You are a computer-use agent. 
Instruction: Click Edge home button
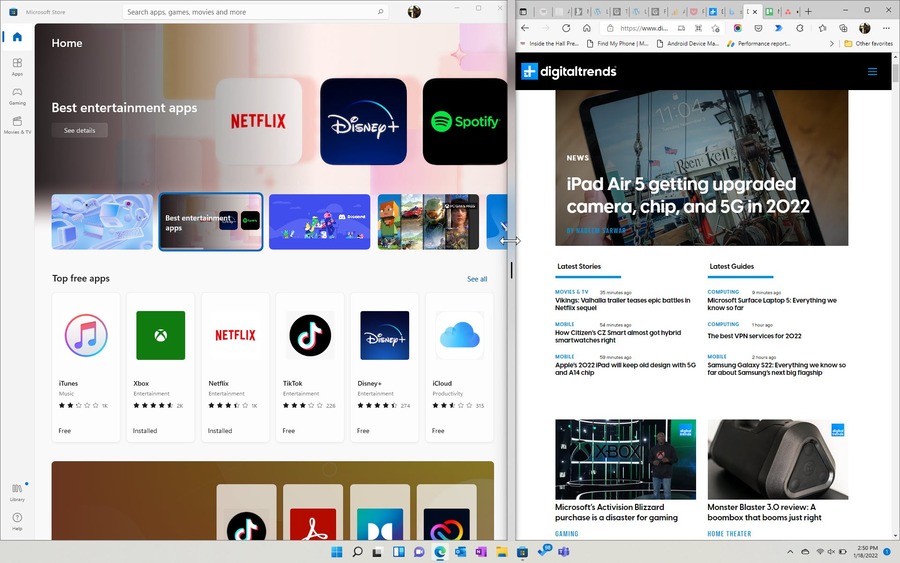(587, 28)
